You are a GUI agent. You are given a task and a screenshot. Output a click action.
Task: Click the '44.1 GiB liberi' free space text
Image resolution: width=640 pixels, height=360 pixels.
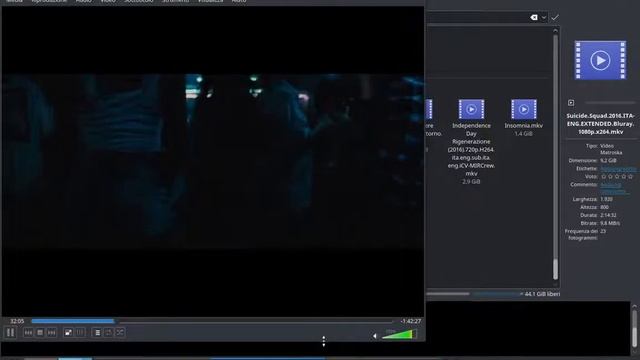pyautogui.click(x=542, y=294)
